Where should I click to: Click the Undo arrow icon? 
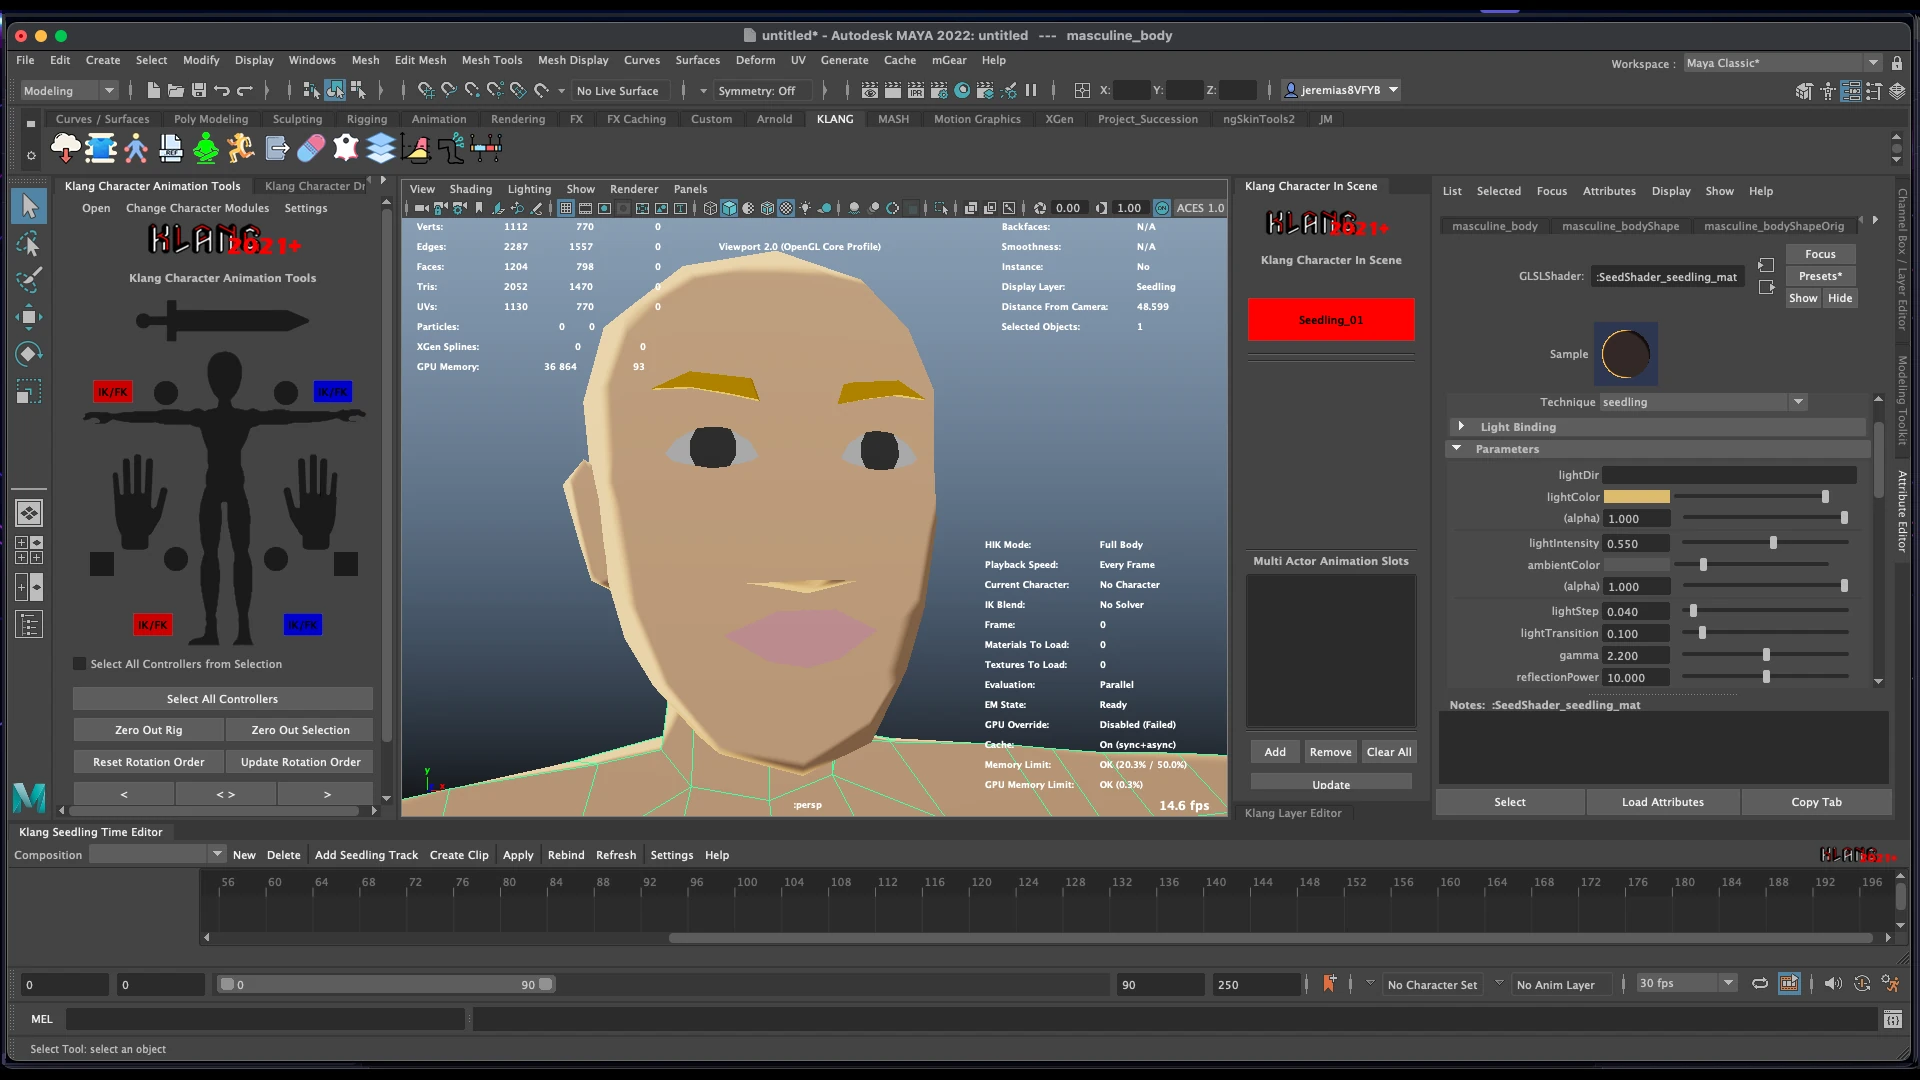click(222, 90)
